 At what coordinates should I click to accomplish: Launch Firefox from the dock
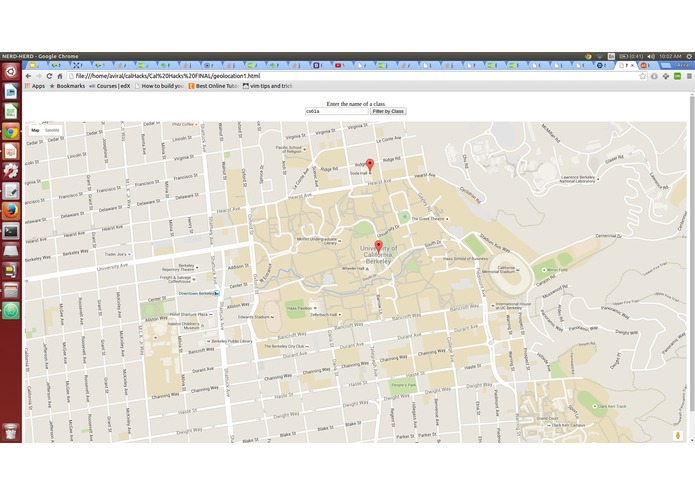point(11,211)
